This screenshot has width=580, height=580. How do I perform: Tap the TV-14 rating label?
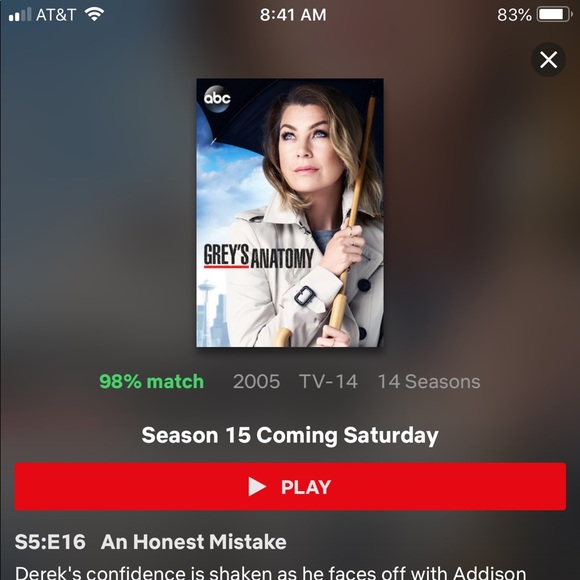[x=328, y=381]
